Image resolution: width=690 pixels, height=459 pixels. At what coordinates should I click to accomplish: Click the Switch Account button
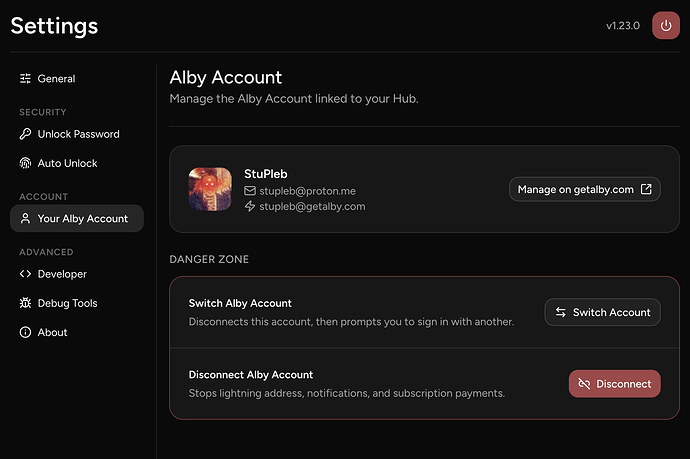coord(602,312)
